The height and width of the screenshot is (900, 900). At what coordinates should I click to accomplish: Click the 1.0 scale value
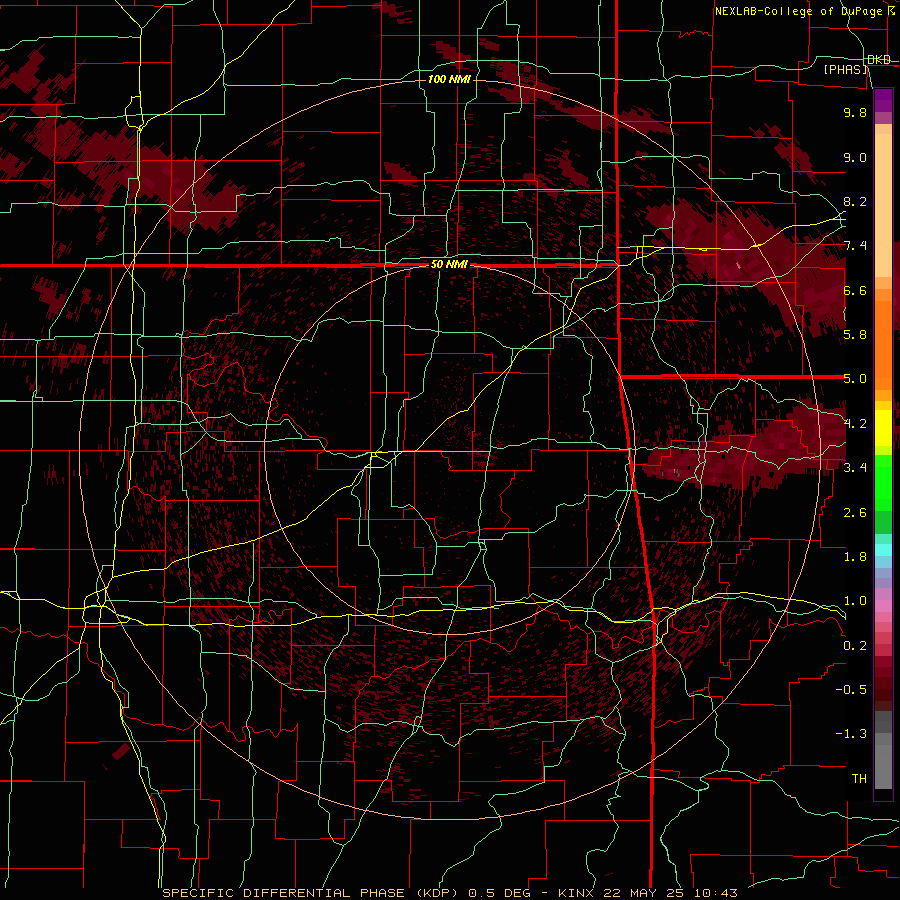[855, 601]
